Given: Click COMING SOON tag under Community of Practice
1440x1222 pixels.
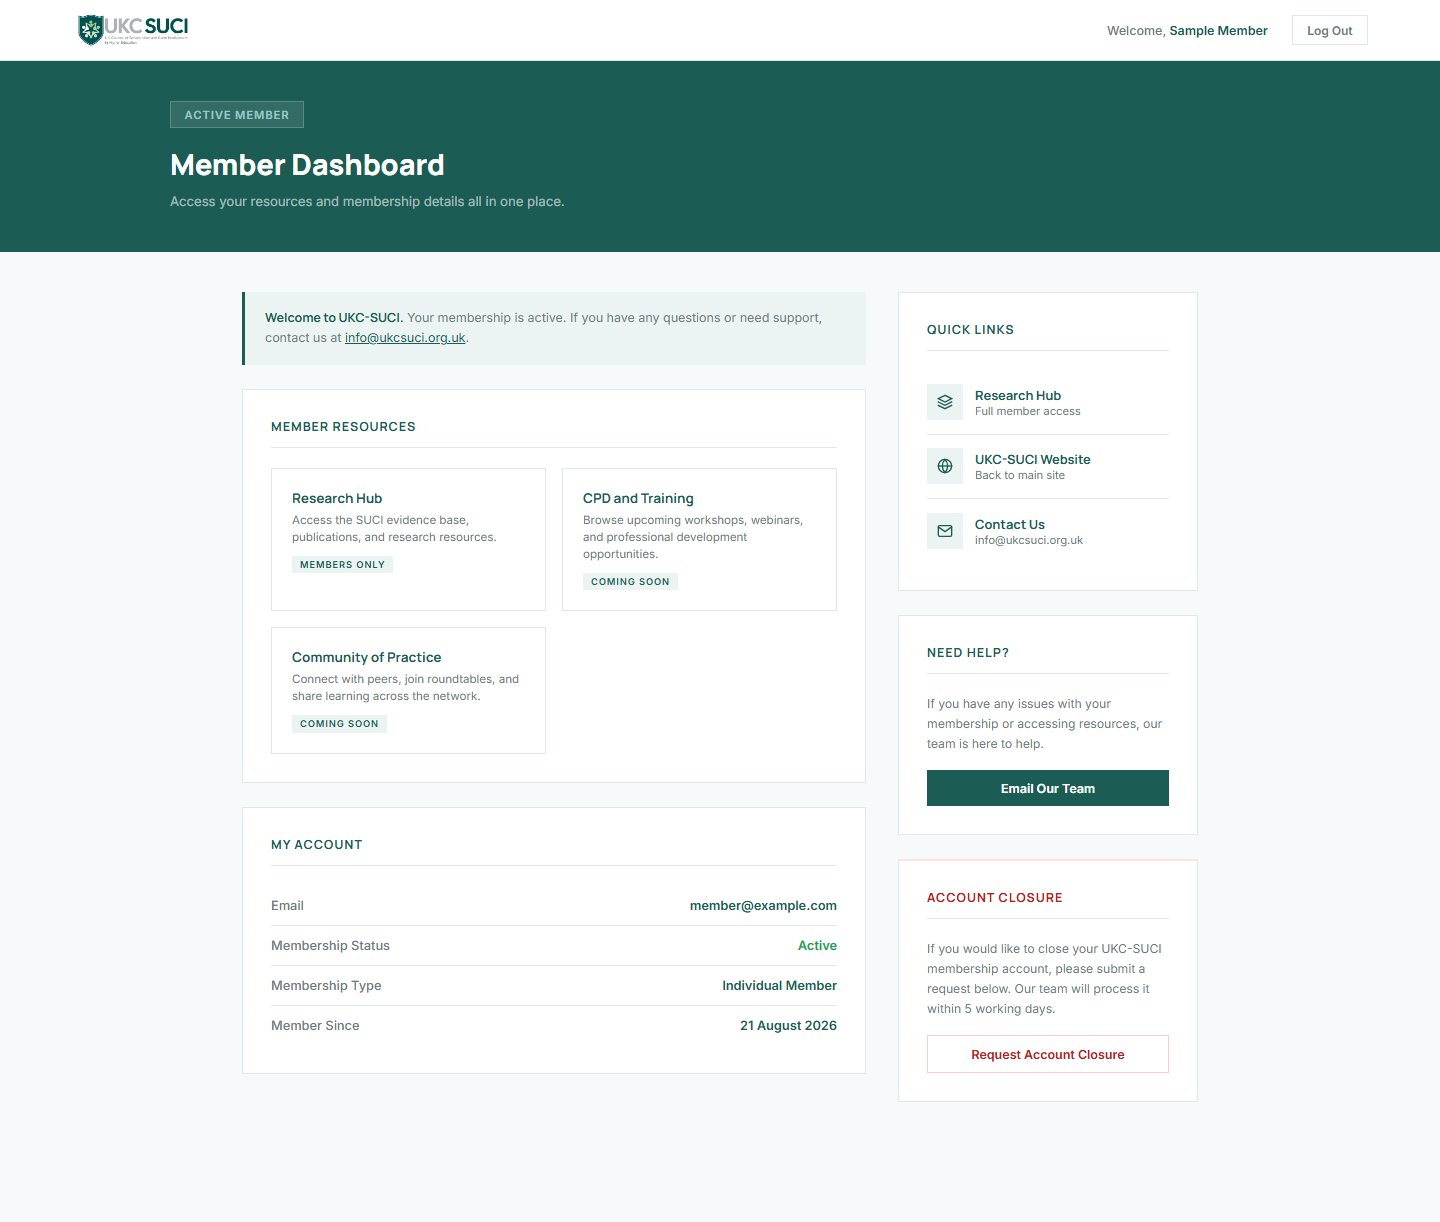Looking at the screenshot, I should tap(339, 723).
